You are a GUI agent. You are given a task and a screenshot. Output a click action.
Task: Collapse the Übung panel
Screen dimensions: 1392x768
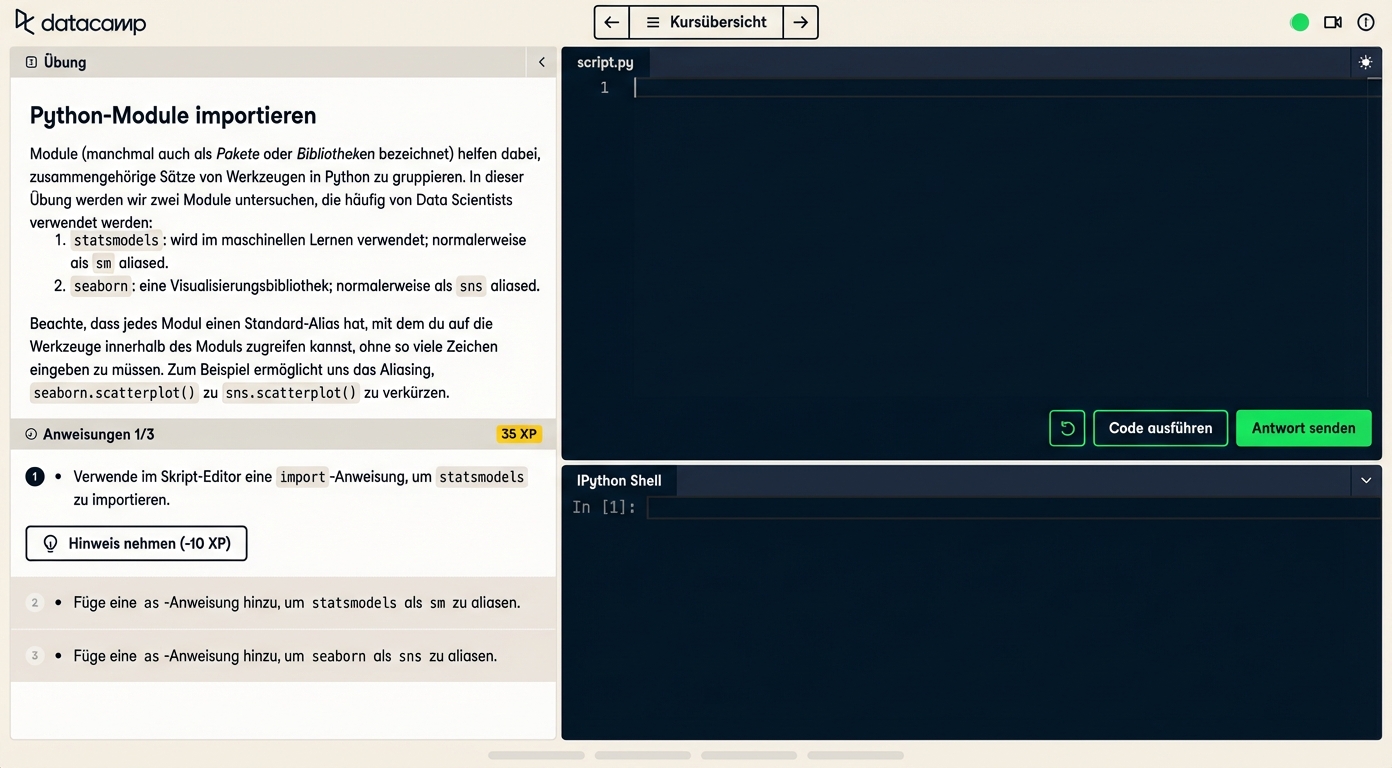tap(542, 62)
